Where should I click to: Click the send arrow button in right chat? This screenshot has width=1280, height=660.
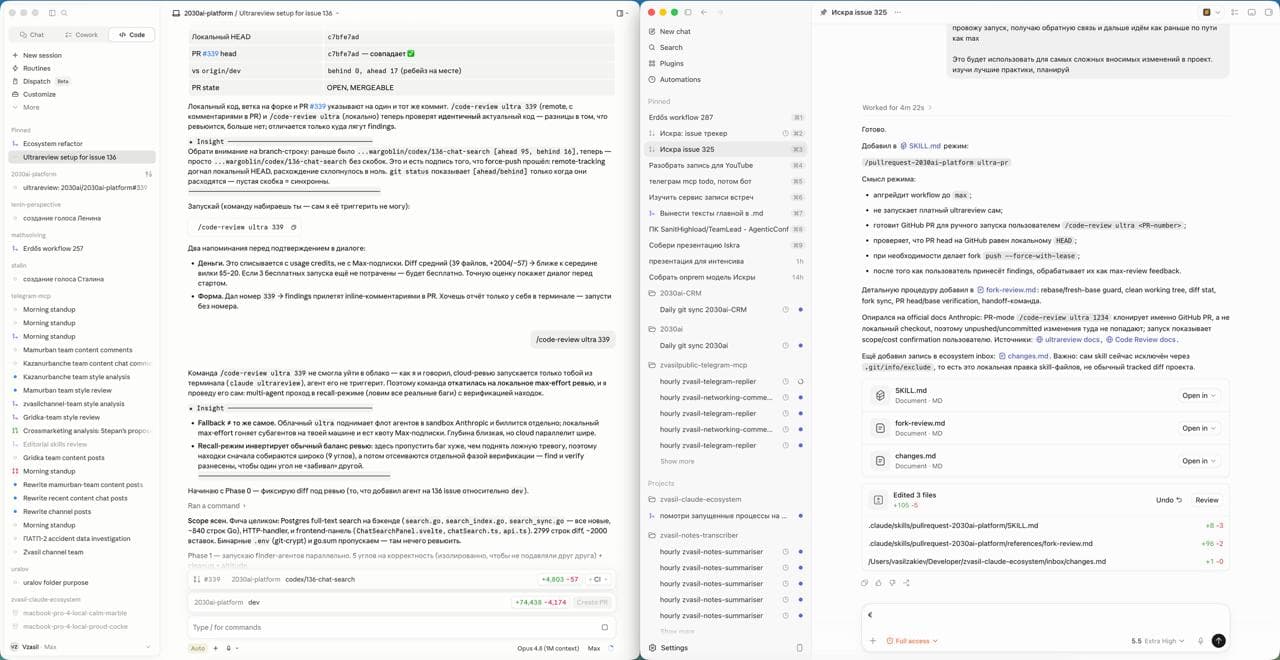pos(1218,641)
